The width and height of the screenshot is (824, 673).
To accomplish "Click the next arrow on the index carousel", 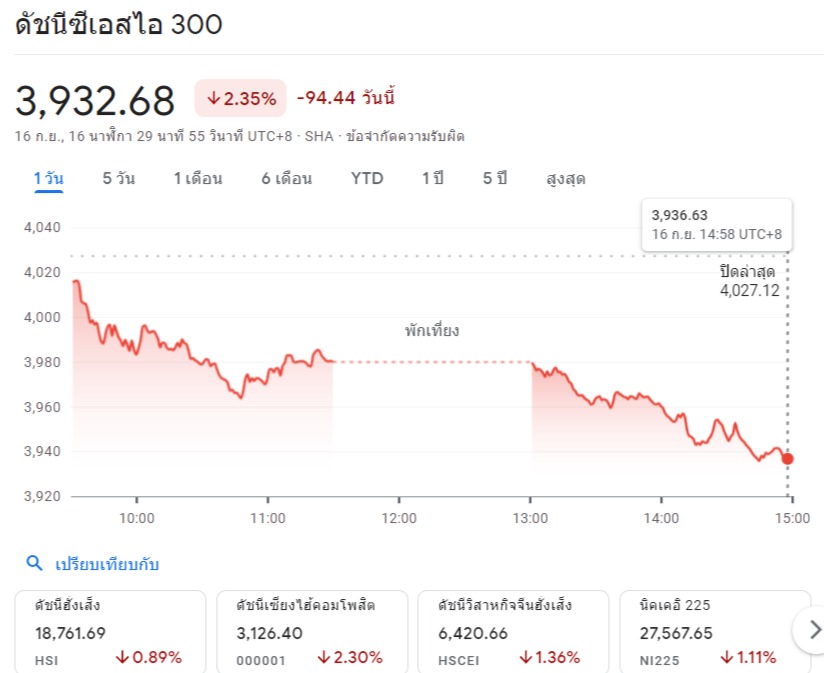I will pos(813,629).
